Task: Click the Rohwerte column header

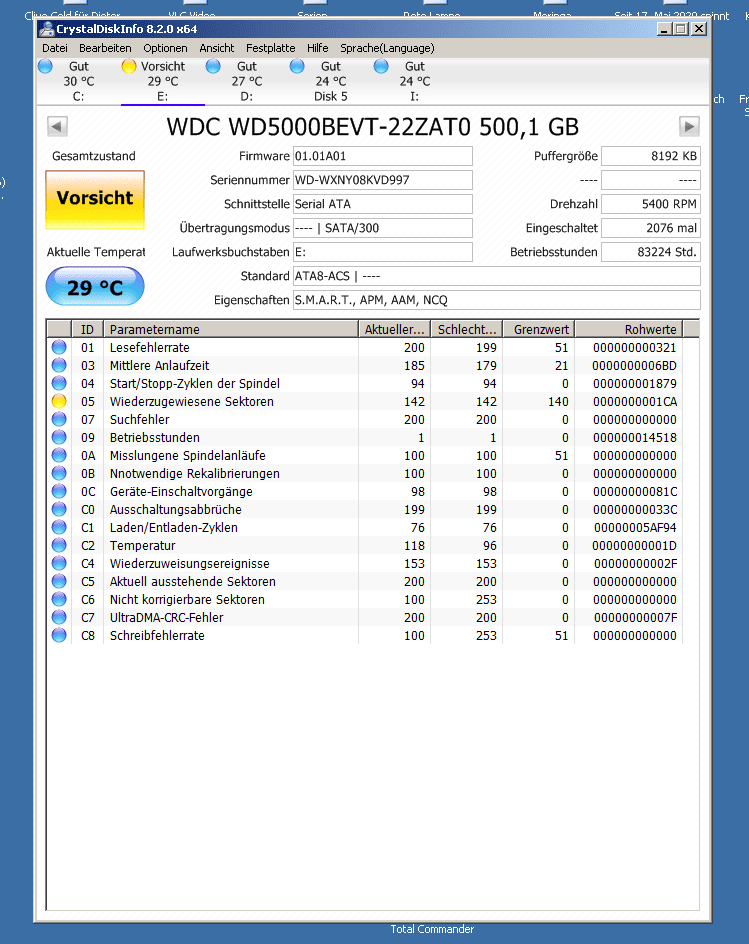Action: click(629, 329)
